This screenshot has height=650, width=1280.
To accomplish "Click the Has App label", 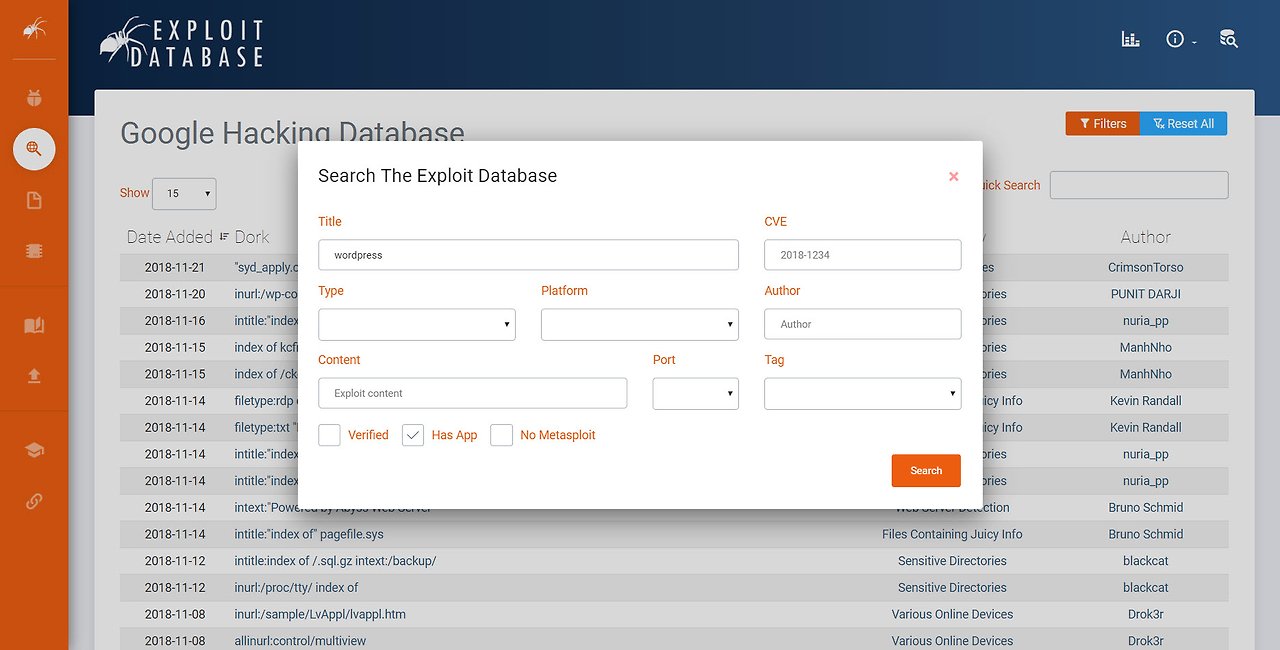I will pyautogui.click(x=454, y=435).
